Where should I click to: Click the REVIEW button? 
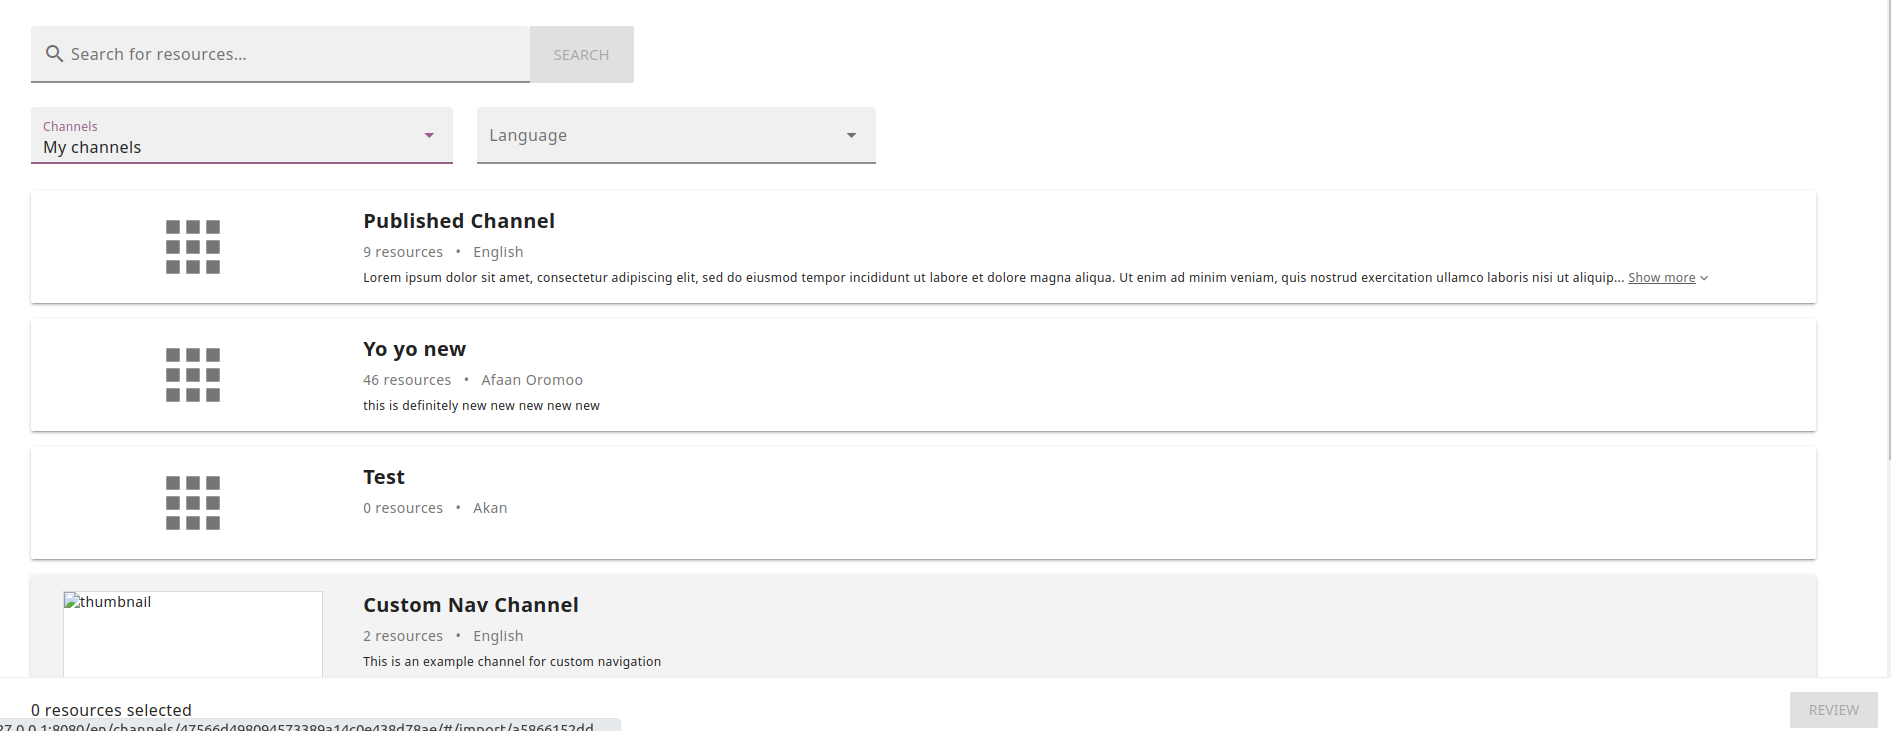[1833, 710]
